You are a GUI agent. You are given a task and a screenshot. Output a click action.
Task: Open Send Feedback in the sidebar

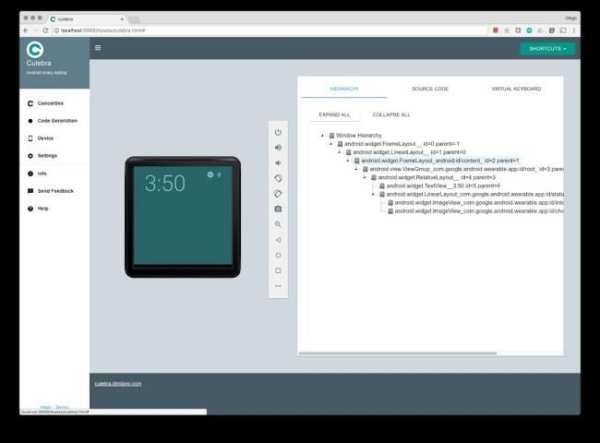[55, 191]
